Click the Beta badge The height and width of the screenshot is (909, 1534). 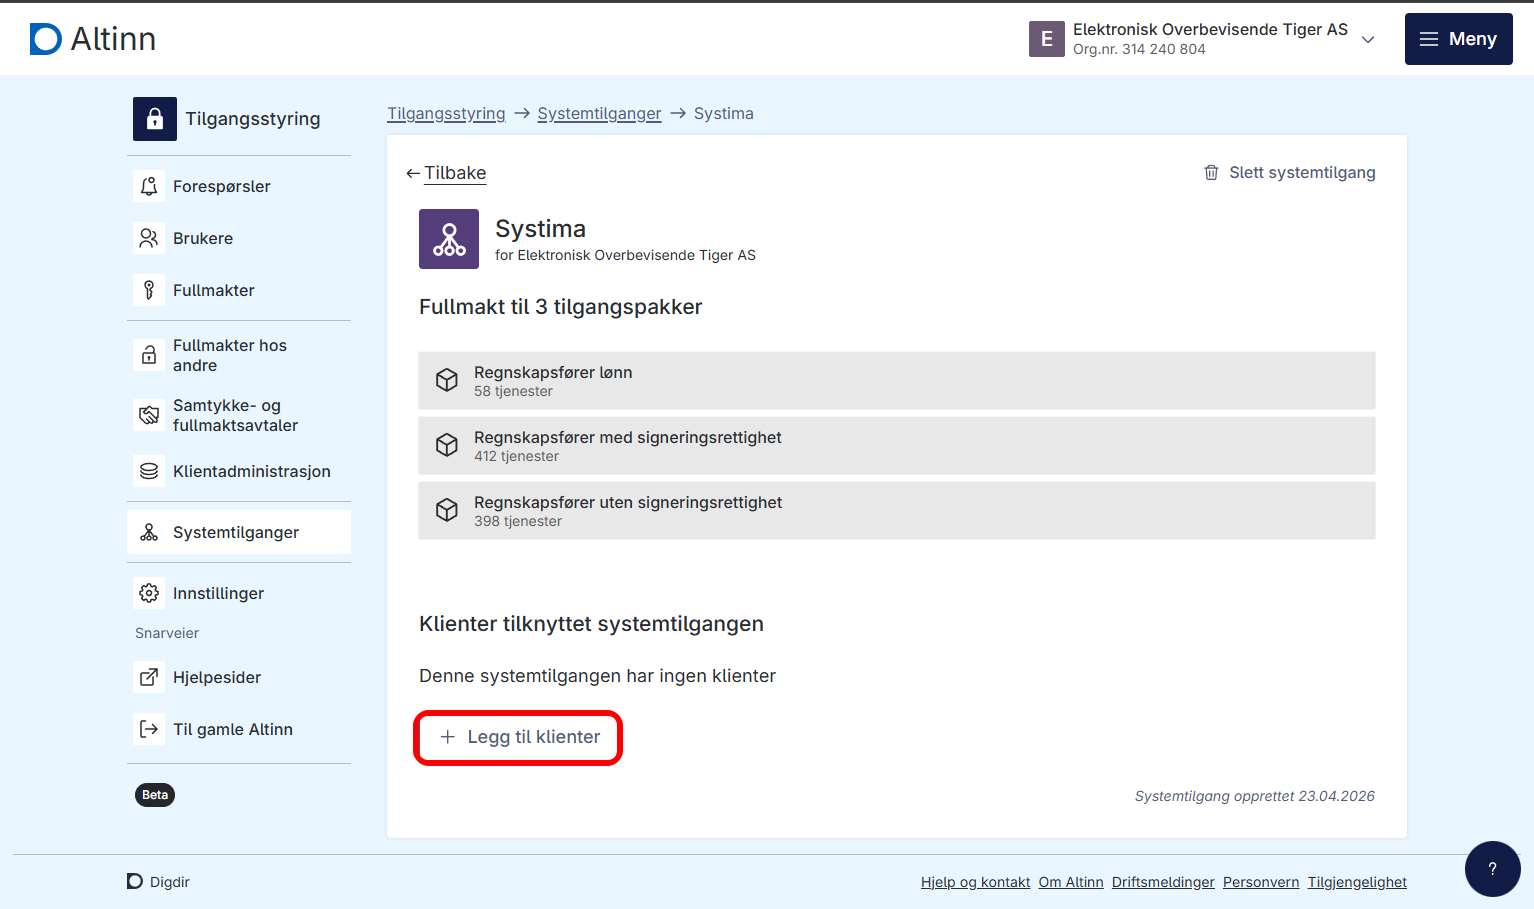point(155,795)
